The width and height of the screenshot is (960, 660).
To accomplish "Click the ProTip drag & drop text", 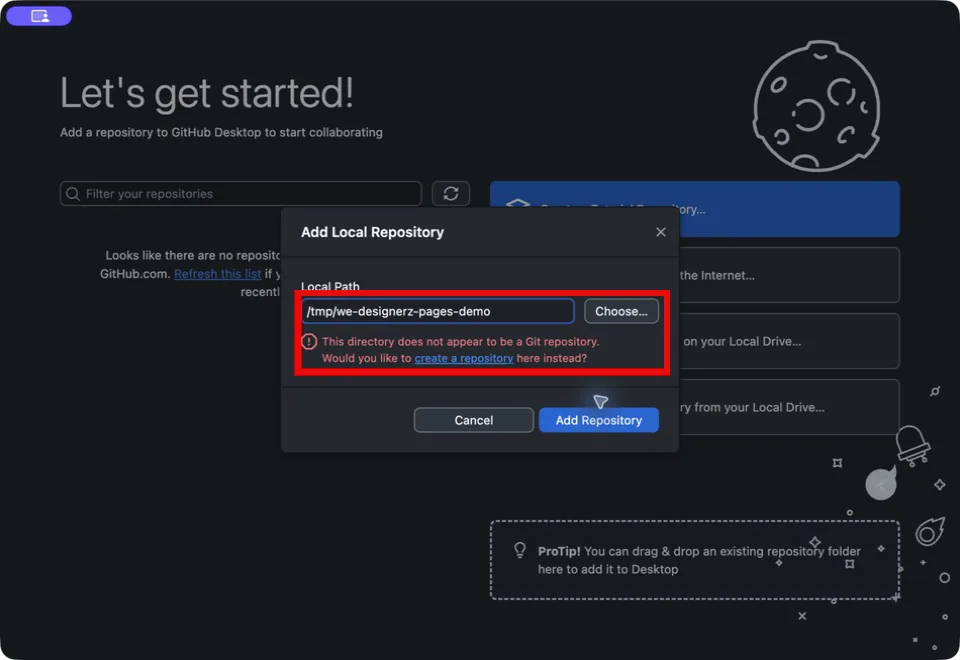I will click(x=699, y=560).
